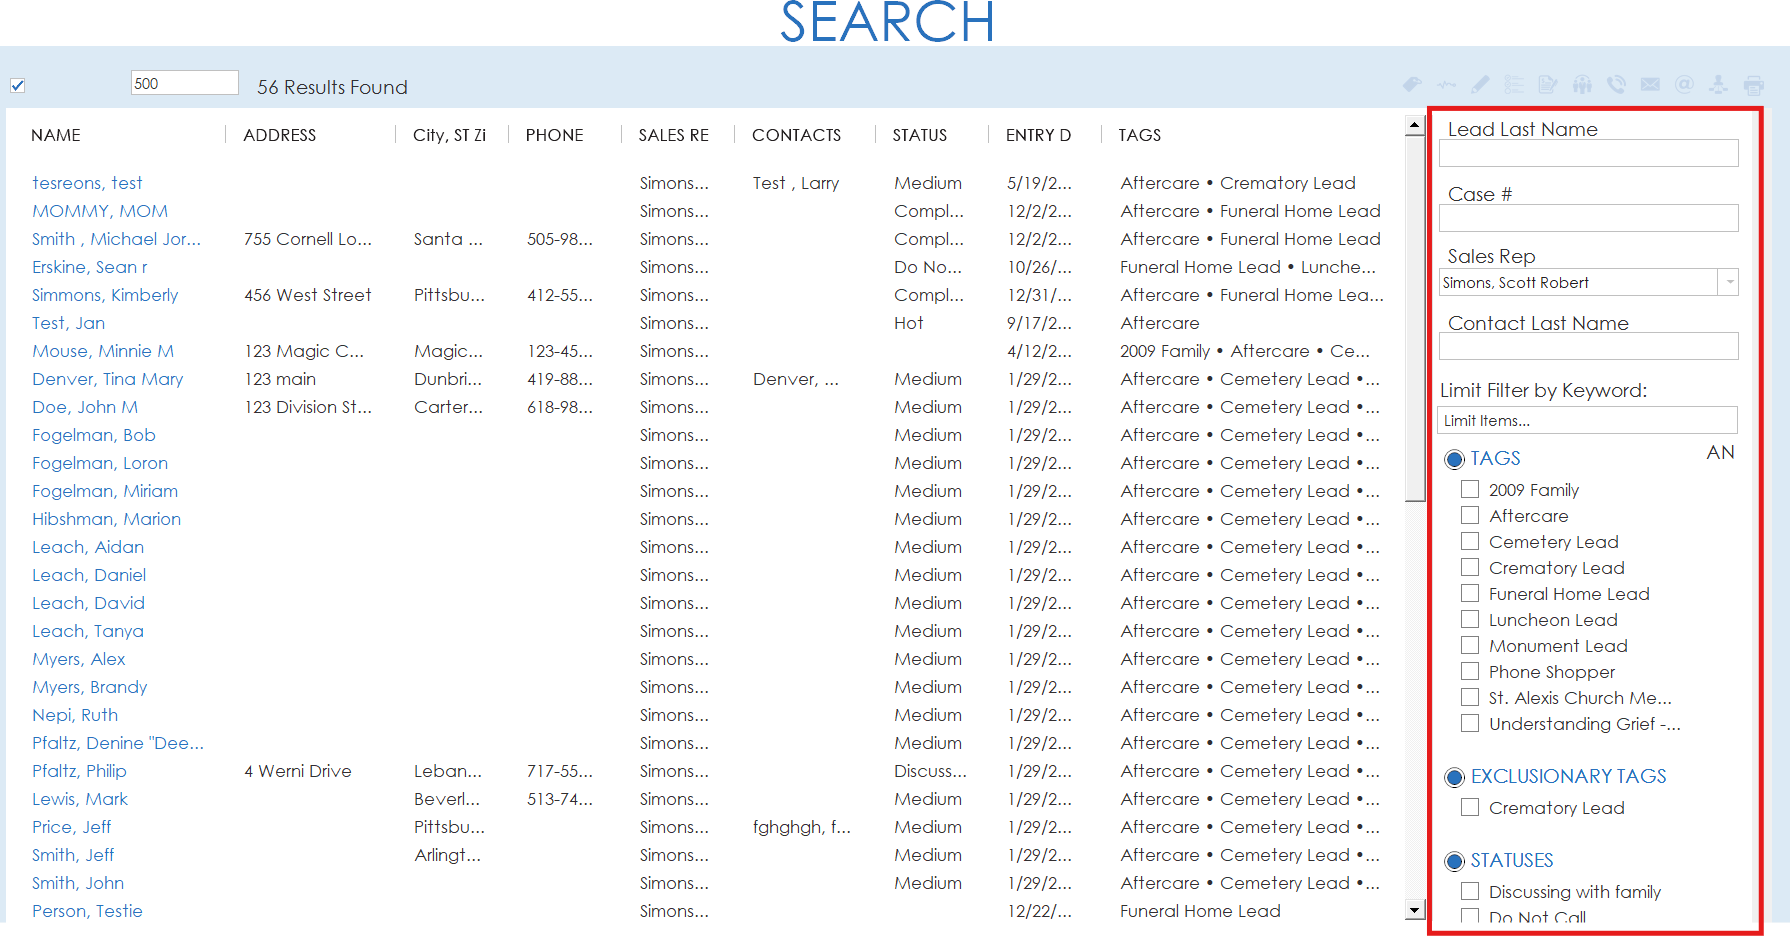This screenshot has width=1790, height=936.
Task: Check the Funeral Home Lead tag filter
Action: tap(1470, 593)
